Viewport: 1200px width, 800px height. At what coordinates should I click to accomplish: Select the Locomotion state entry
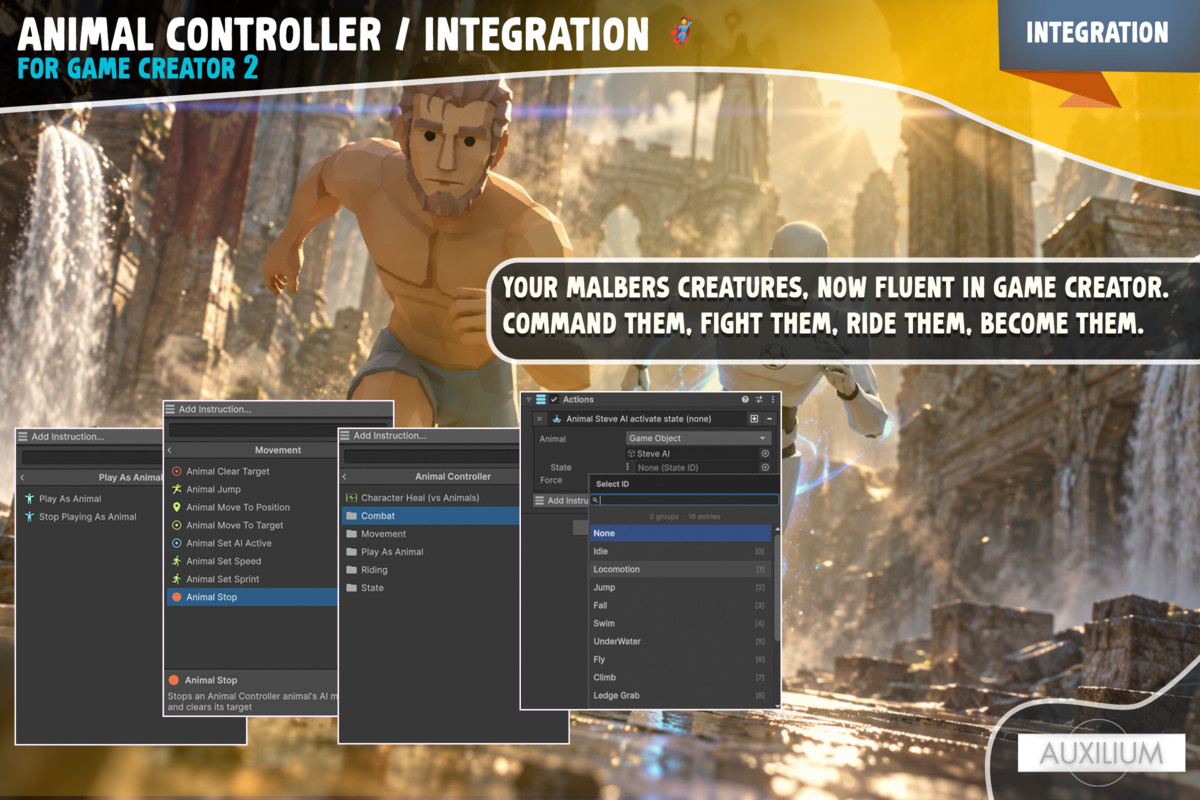pyautogui.click(x=680, y=569)
